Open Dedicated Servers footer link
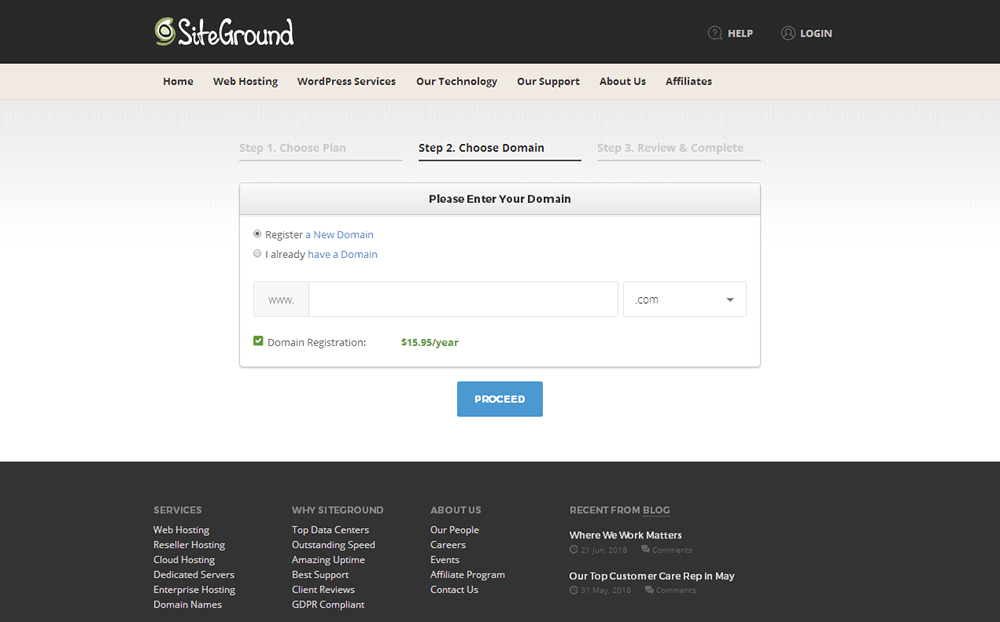Image resolution: width=1000 pixels, height=622 pixels. pyautogui.click(x=194, y=575)
